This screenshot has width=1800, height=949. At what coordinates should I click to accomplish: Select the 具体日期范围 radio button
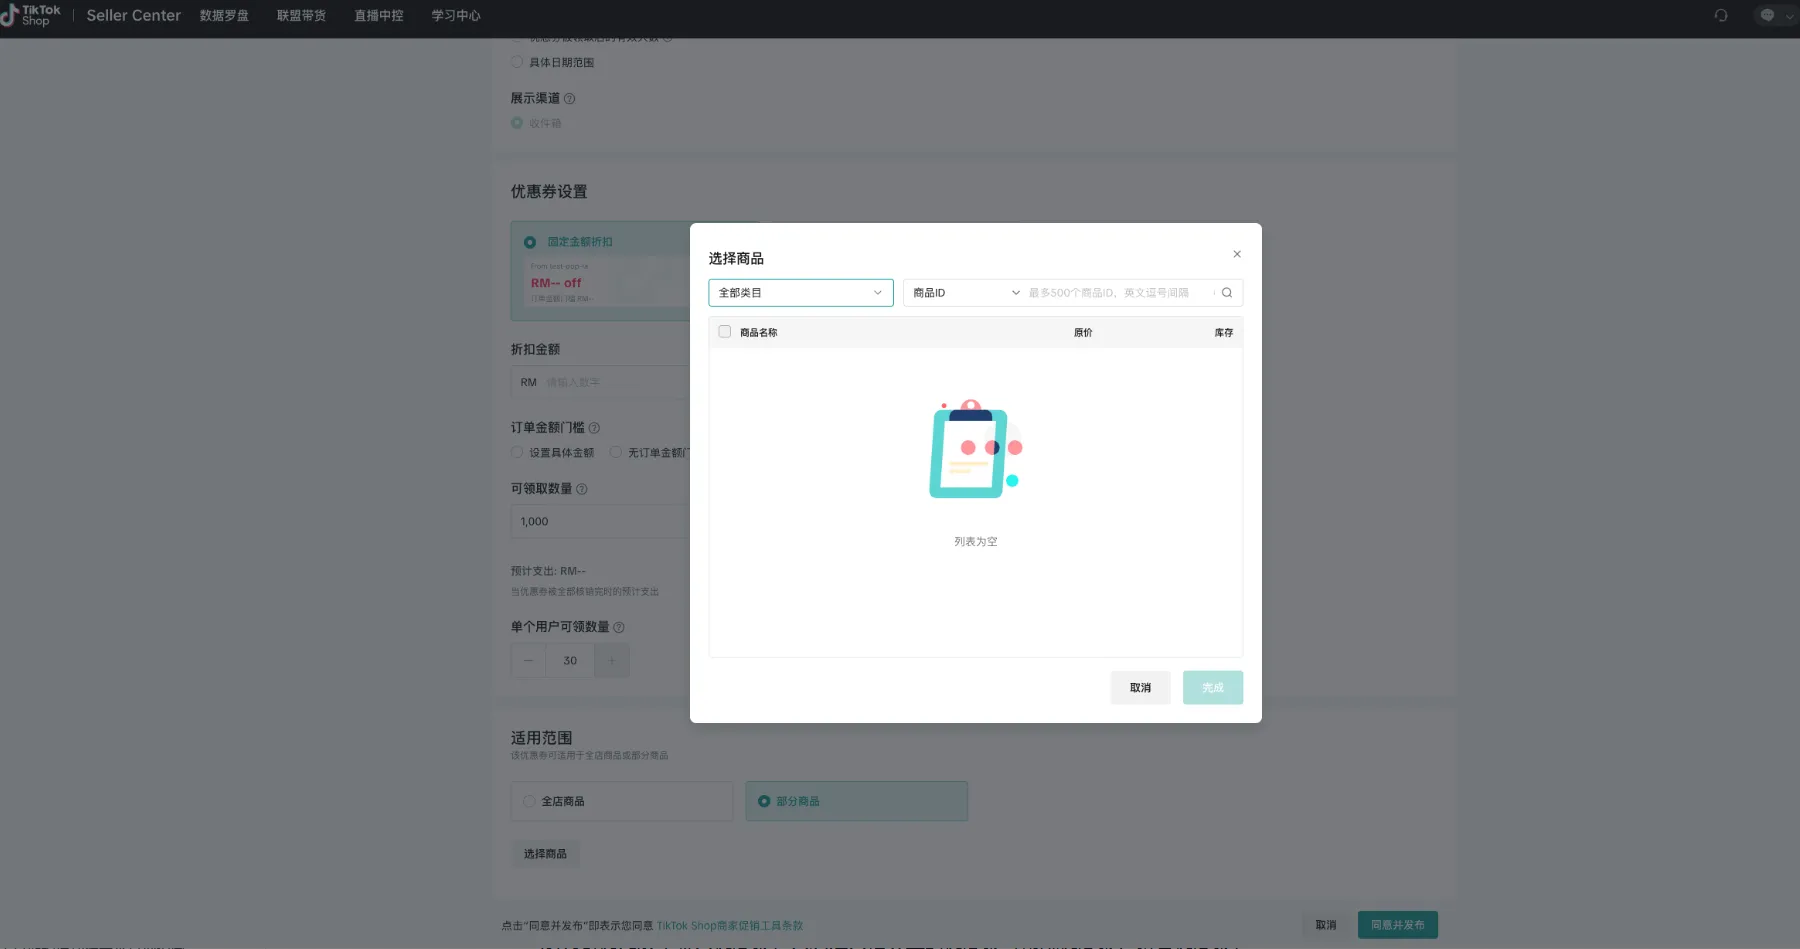(x=517, y=62)
